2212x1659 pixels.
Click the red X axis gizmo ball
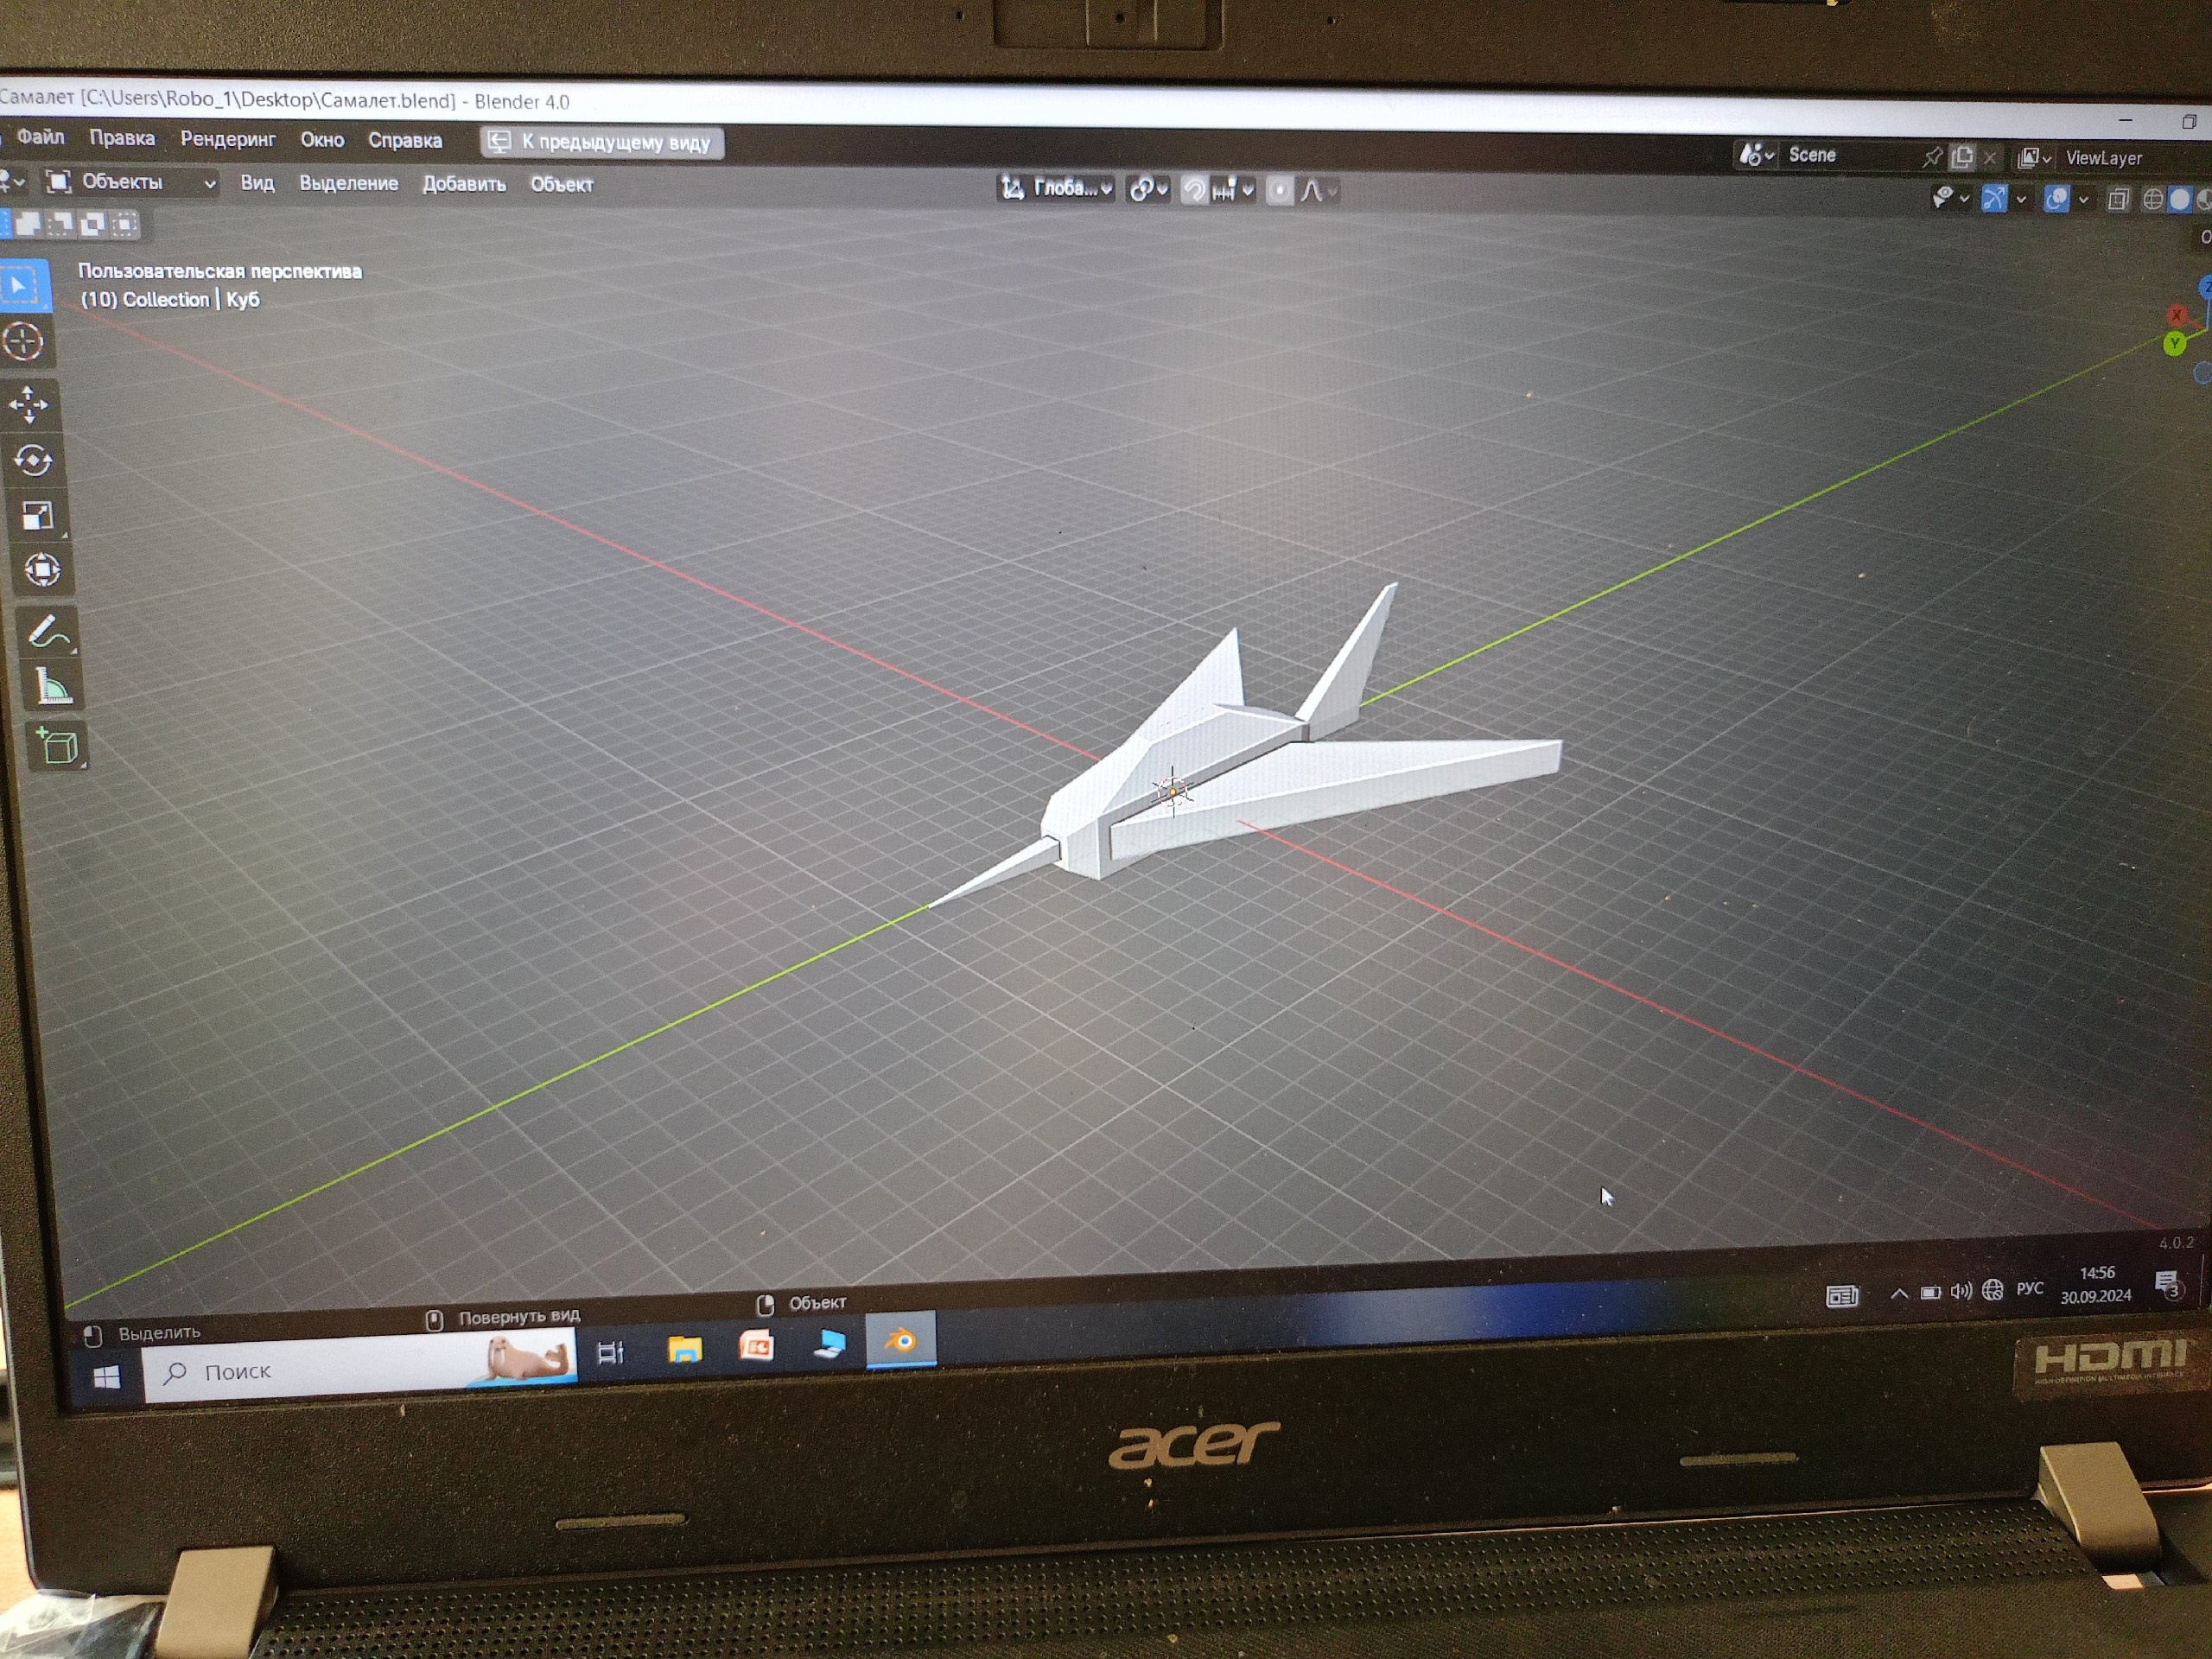click(2176, 315)
